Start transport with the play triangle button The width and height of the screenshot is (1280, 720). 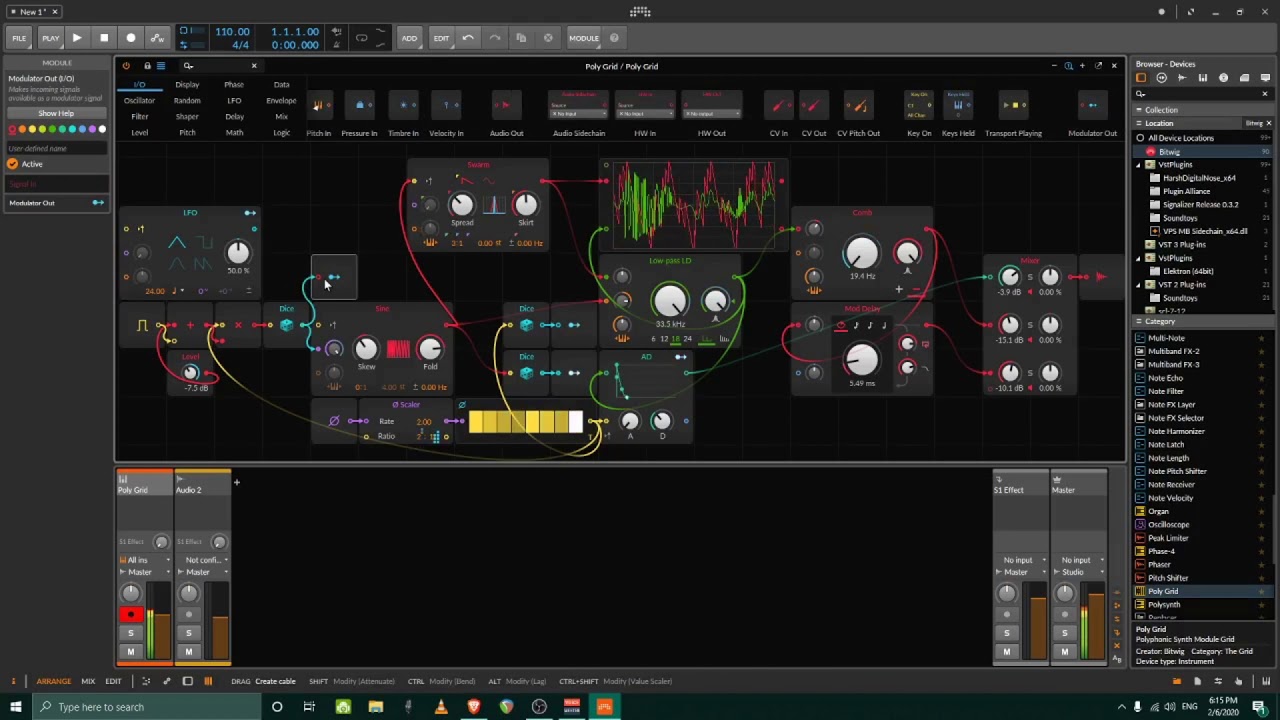[77, 38]
